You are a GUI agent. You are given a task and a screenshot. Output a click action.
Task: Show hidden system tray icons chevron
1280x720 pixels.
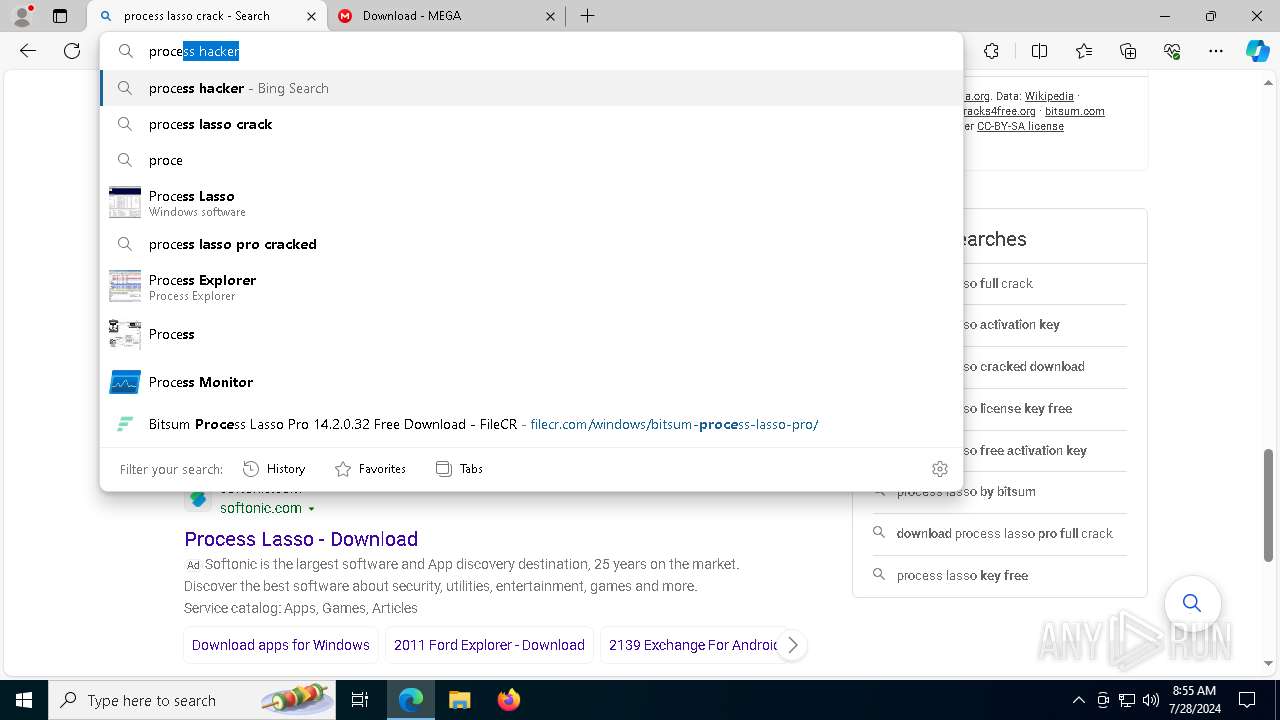(1078, 700)
